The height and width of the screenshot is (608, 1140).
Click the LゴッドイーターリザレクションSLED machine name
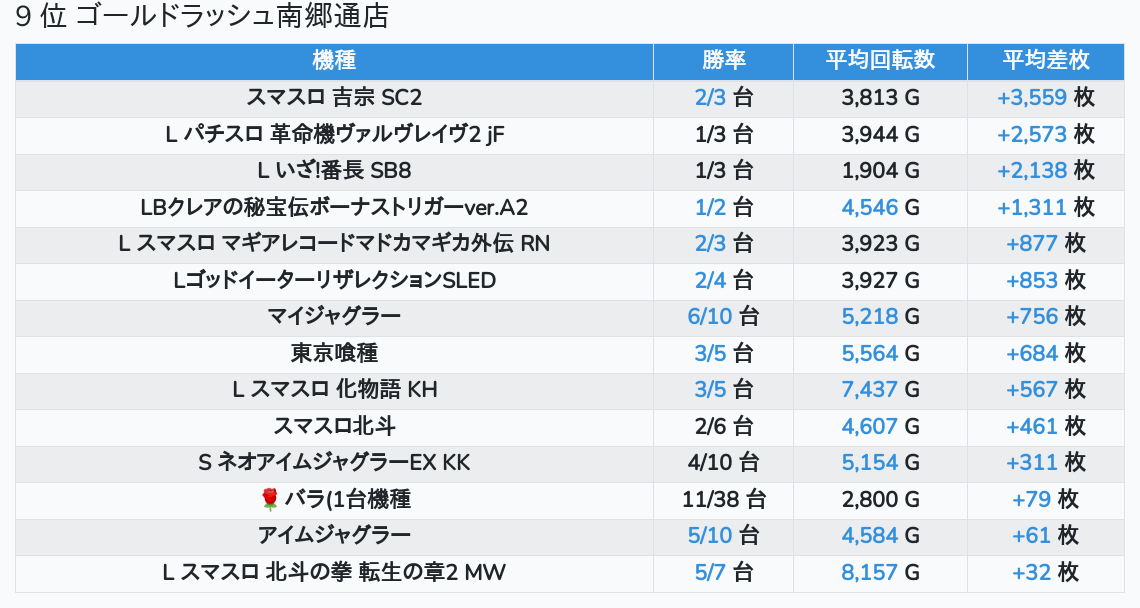(x=334, y=280)
